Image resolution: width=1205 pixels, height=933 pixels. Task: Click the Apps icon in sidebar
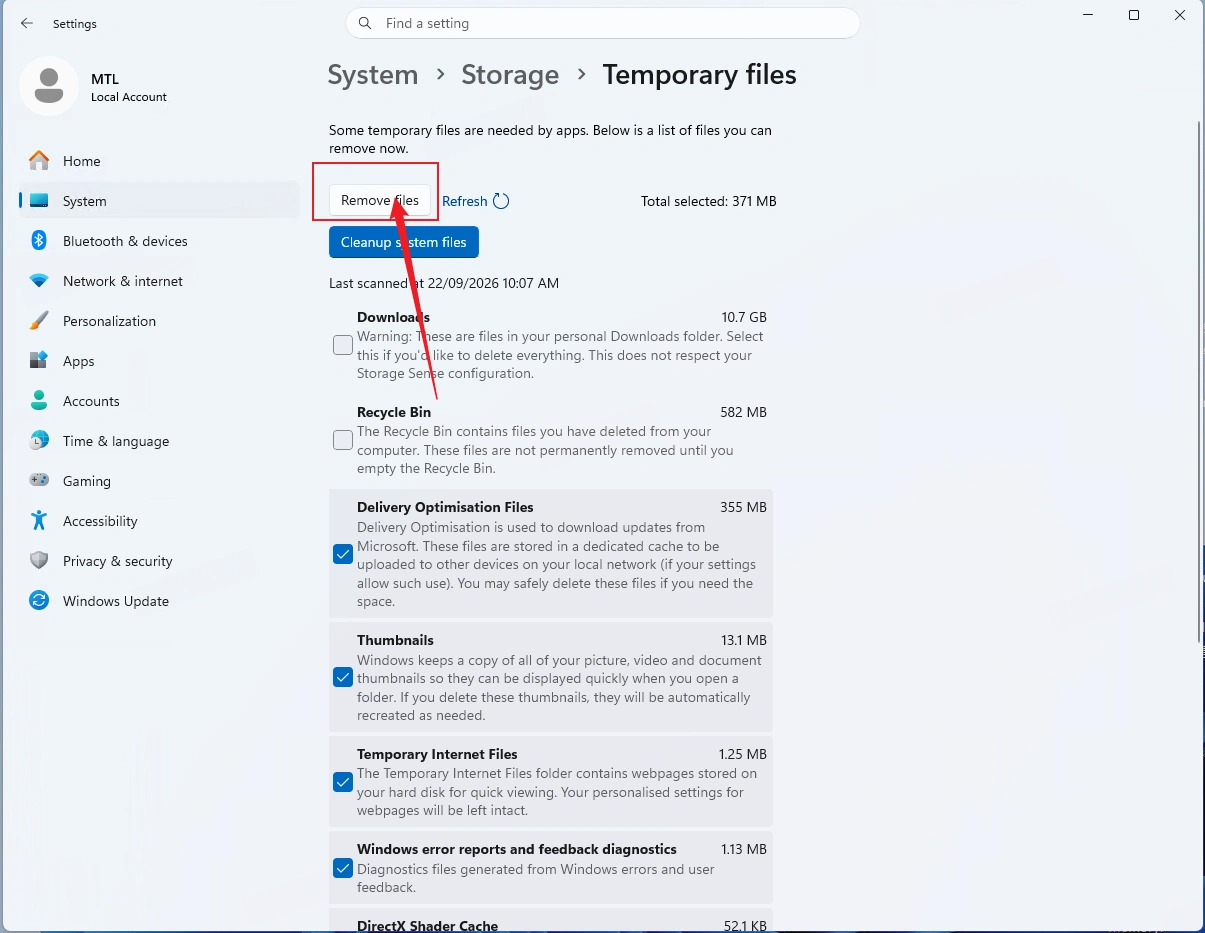[x=39, y=361]
